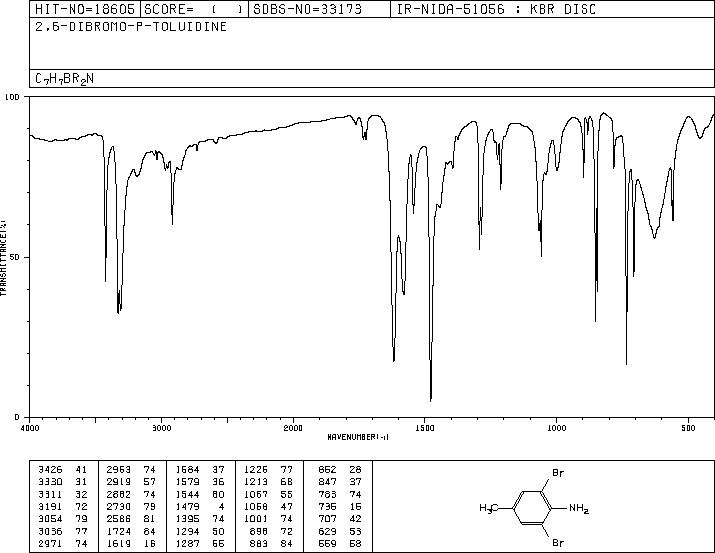Click the SCORE= field in header
The width and height of the screenshot is (715, 553).
coord(194,9)
